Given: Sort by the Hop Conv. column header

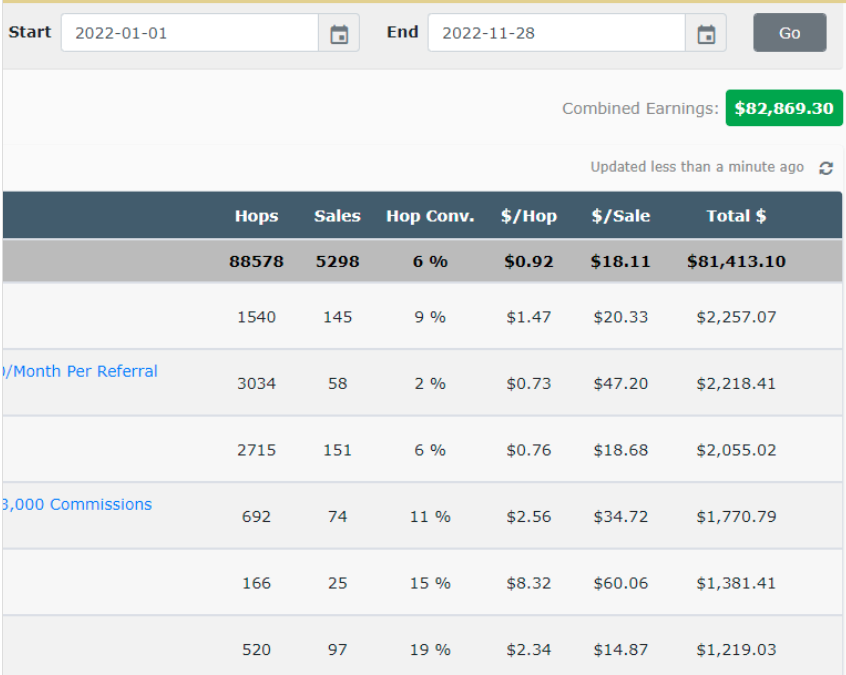Looking at the screenshot, I should [430, 216].
